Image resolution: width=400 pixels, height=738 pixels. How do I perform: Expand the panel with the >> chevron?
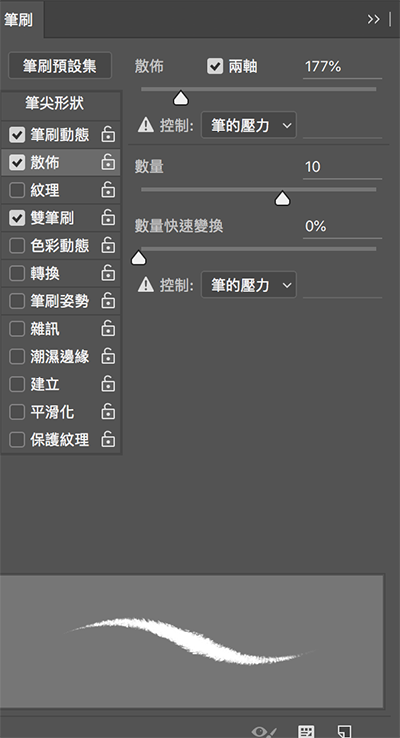click(374, 19)
